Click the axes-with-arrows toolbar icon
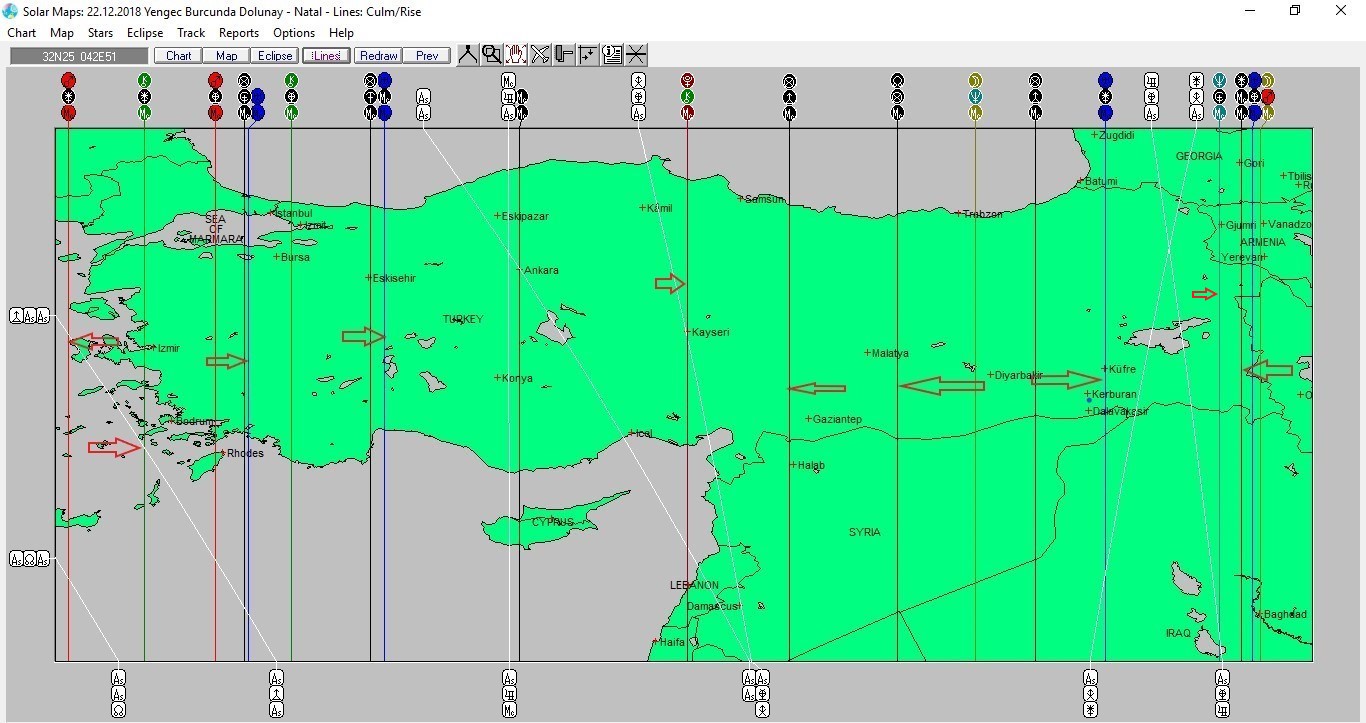This screenshot has width=1366, height=723. (x=588, y=55)
